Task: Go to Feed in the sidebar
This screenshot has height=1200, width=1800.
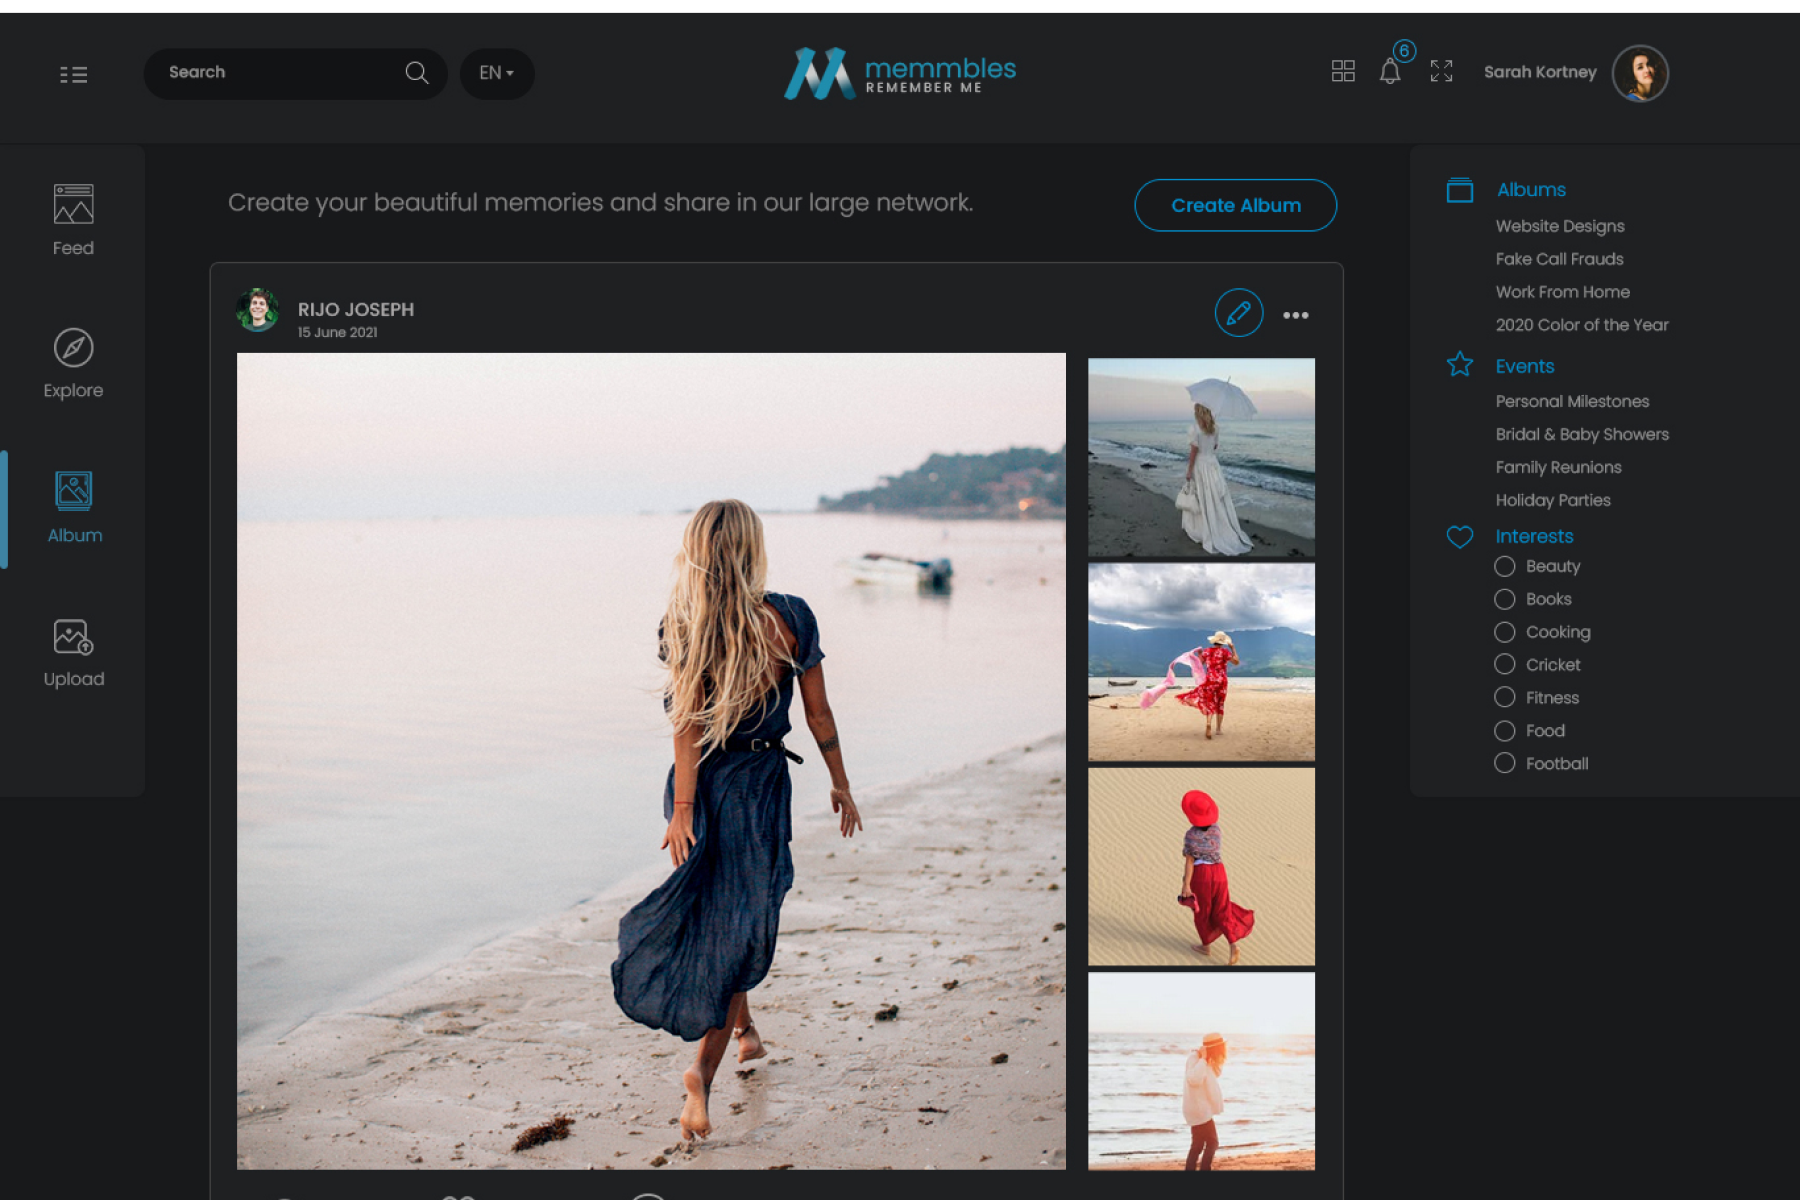Action: (73, 219)
